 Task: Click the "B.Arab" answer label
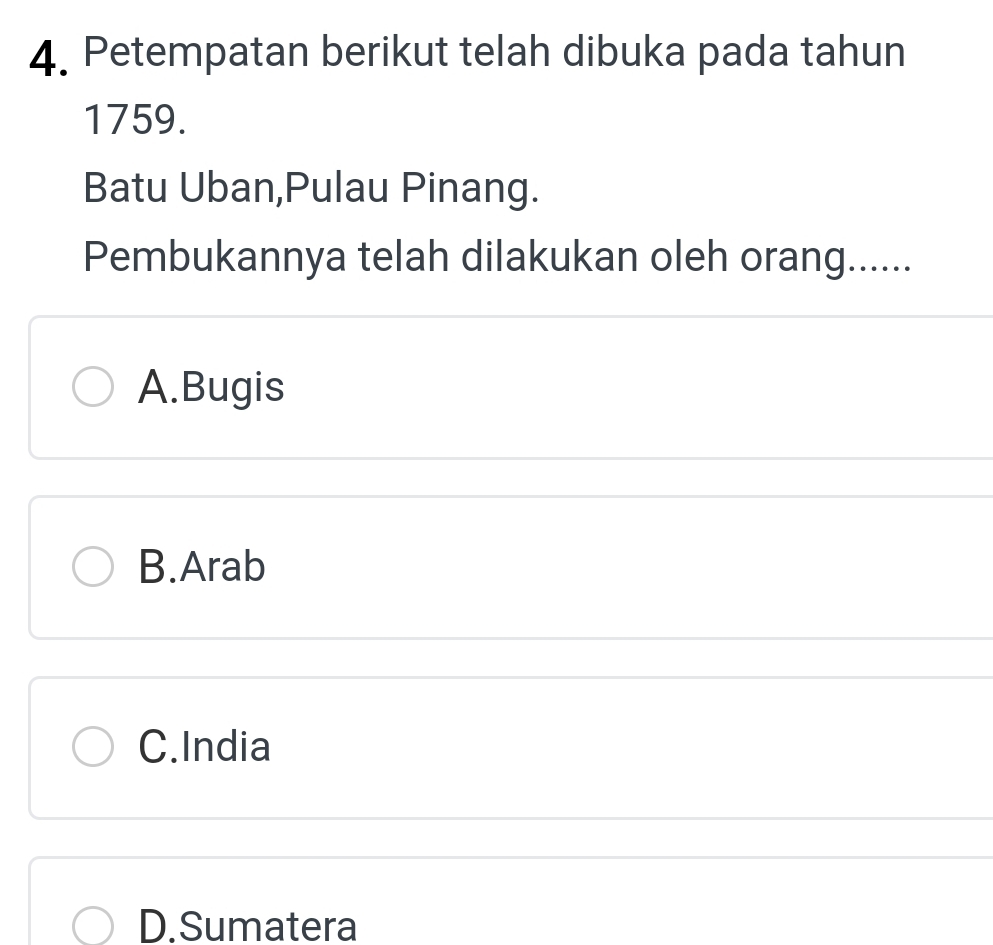(x=203, y=568)
